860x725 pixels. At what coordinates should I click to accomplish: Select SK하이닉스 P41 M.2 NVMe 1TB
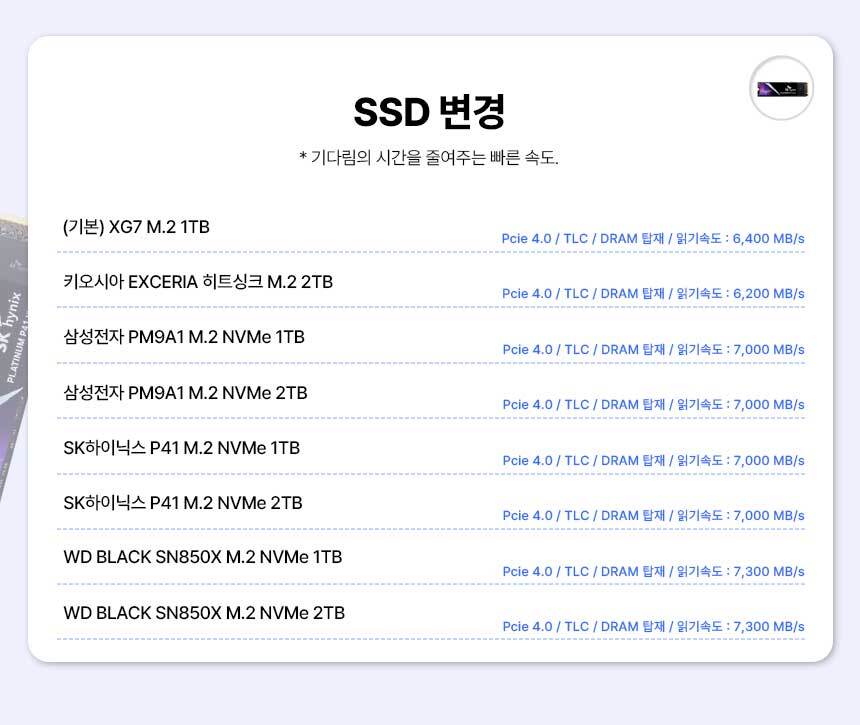(181, 448)
